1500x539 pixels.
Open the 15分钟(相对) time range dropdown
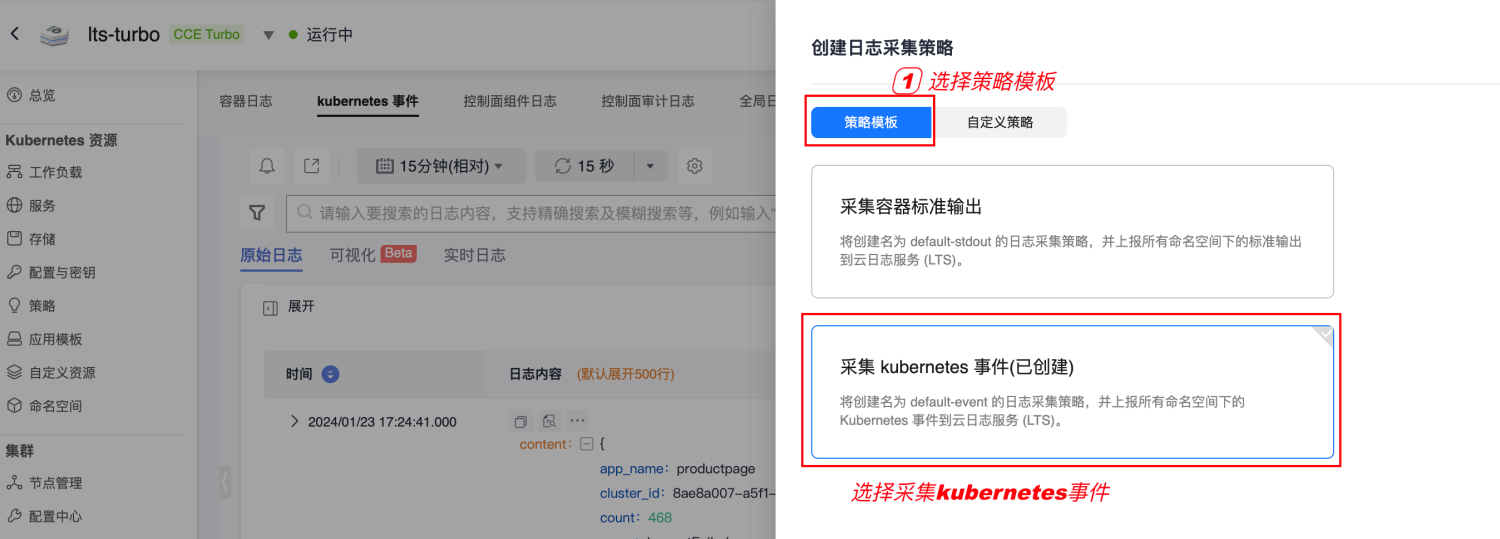[x=441, y=166]
